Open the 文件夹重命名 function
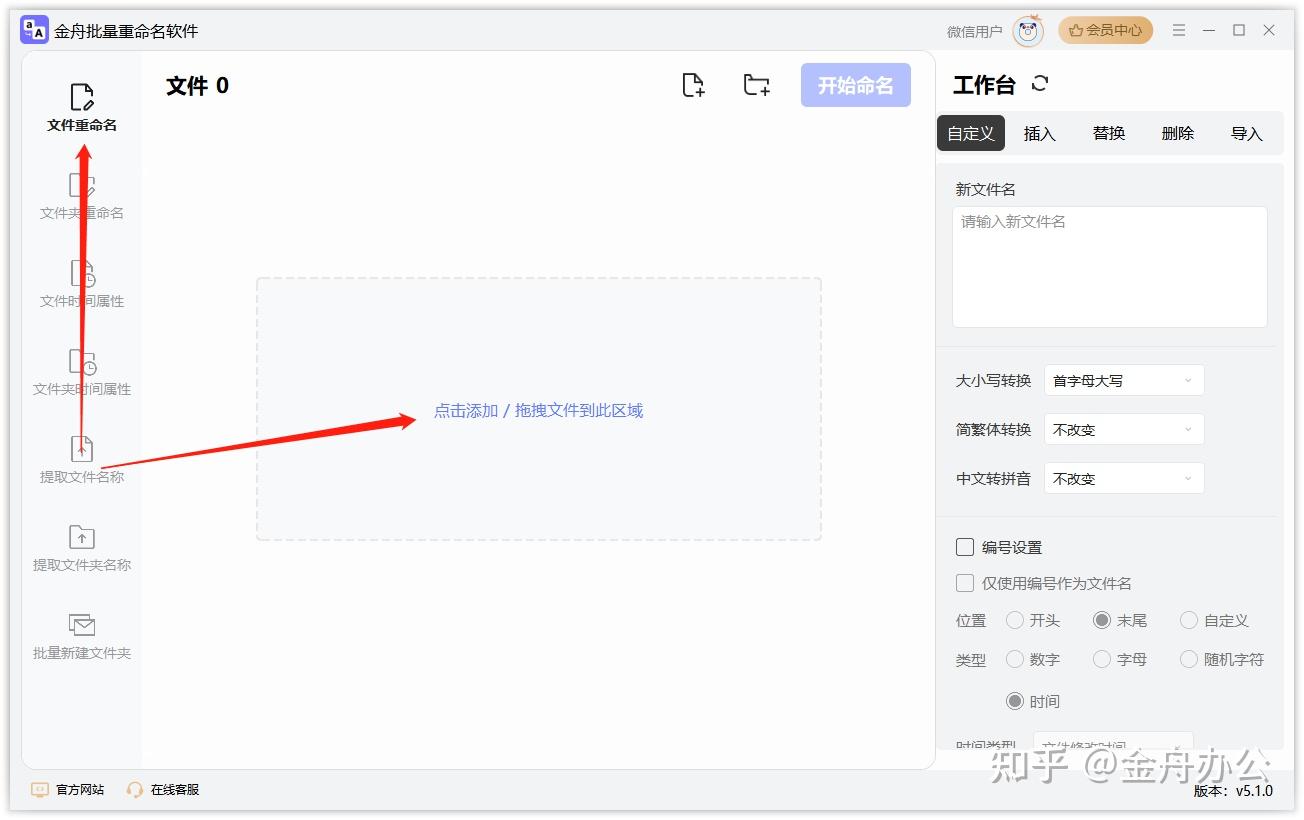Image resolution: width=1304 pixels, height=820 pixels. click(x=80, y=195)
